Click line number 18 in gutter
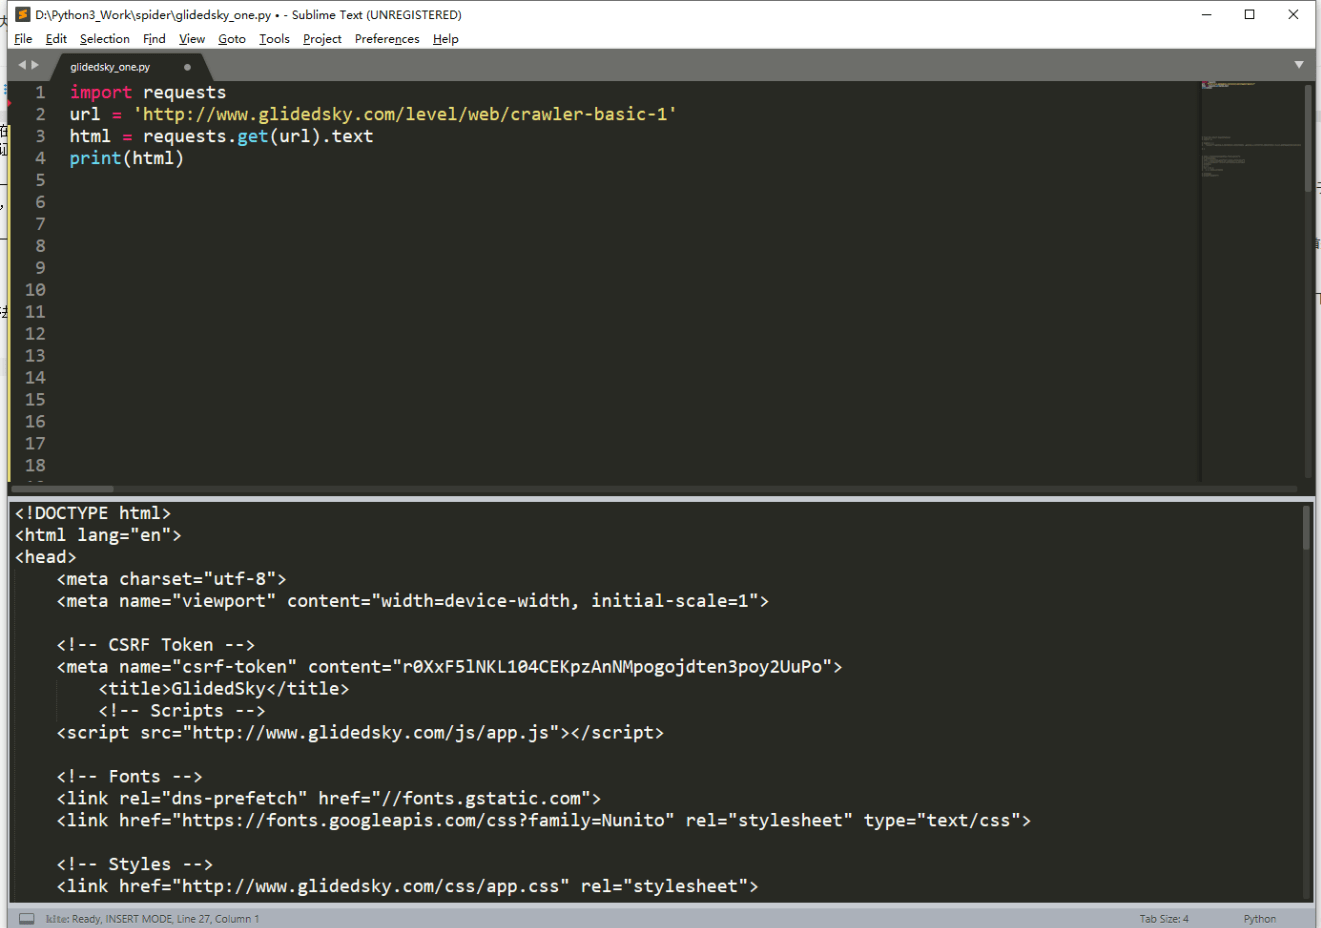Screen dimensions: 1321x928 click(35, 466)
